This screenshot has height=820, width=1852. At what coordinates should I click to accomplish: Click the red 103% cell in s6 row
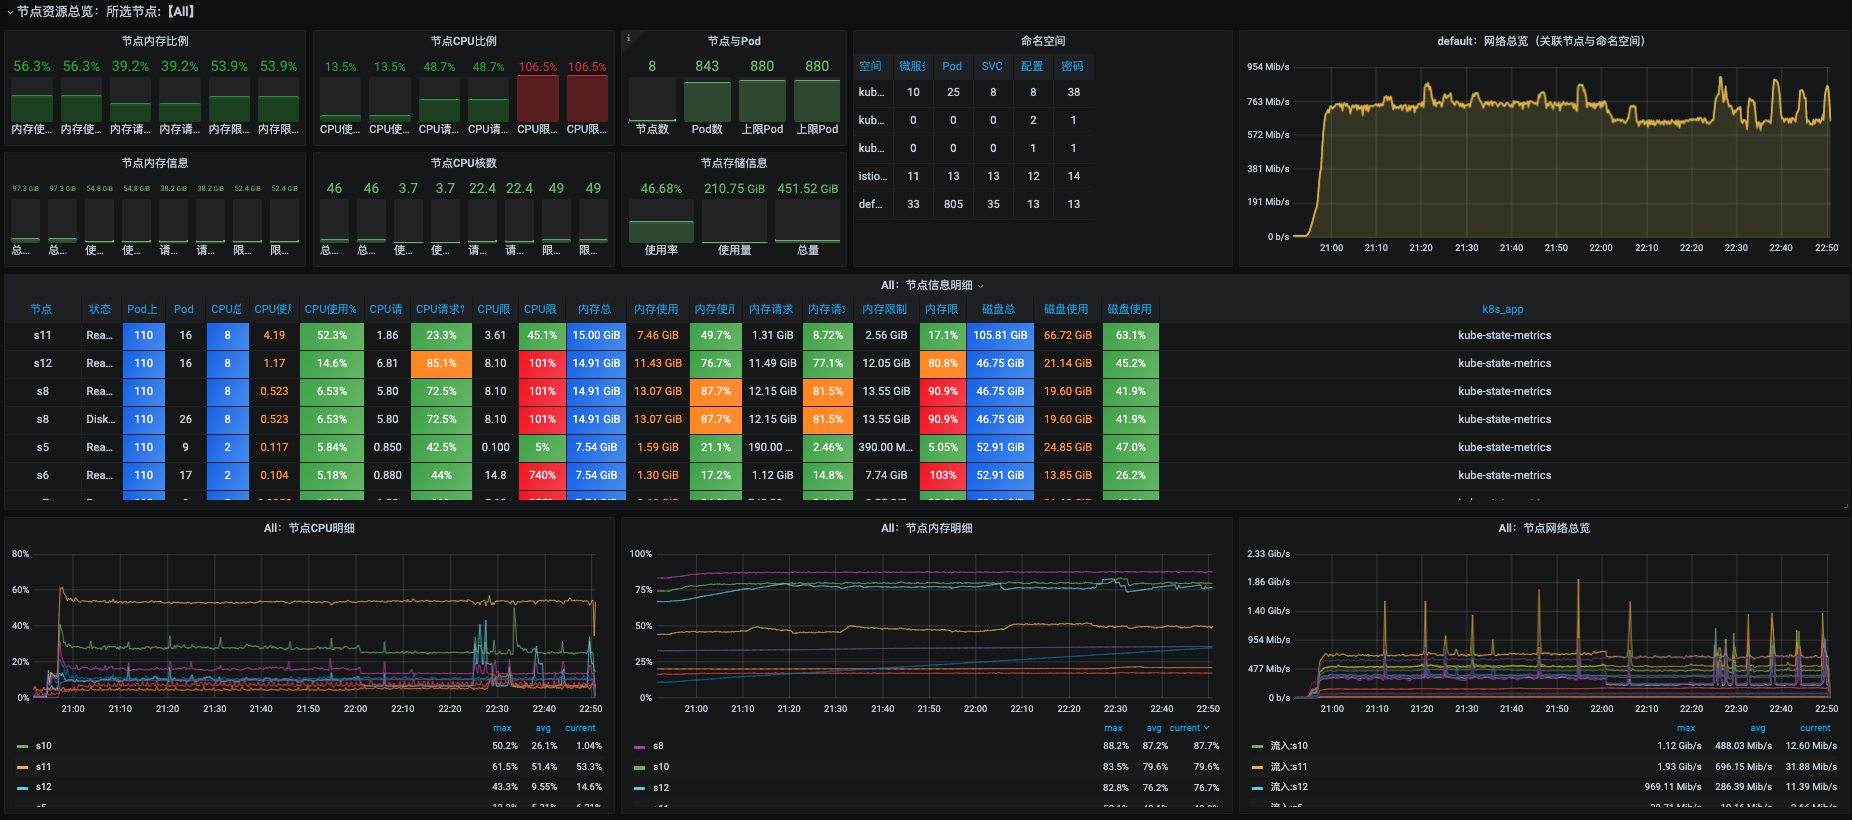coord(942,476)
